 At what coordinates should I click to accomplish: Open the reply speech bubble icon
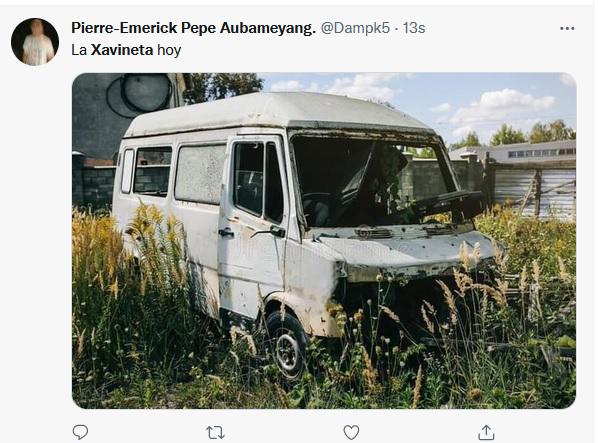coord(80,432)
